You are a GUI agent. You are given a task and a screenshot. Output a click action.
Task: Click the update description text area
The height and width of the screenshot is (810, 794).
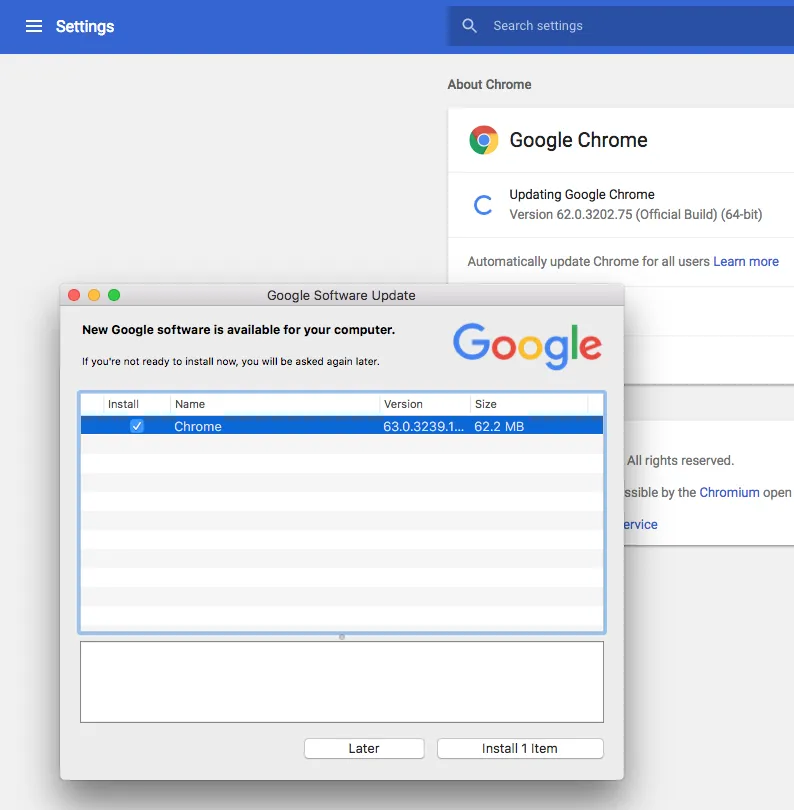point(341,682)
